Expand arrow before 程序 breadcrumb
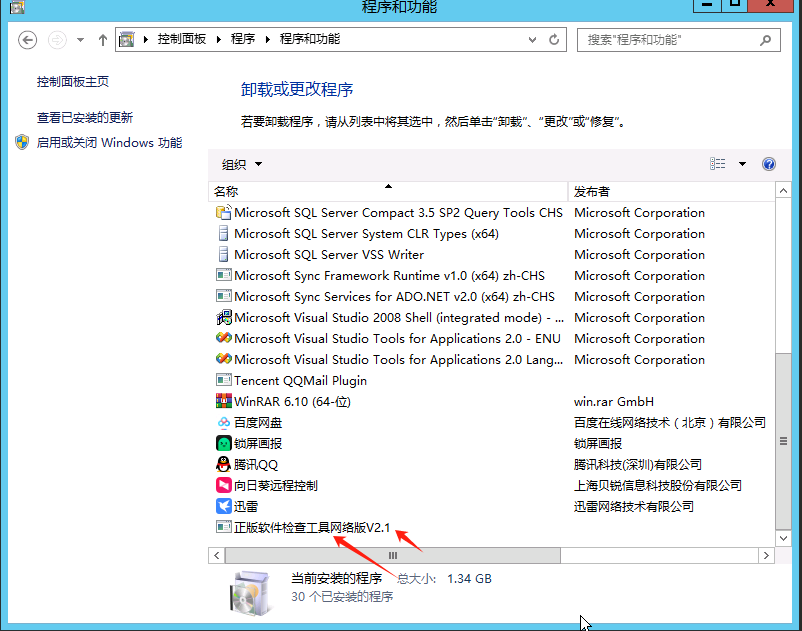This screenshot has width=802, height=631. [x=219, y=39]
